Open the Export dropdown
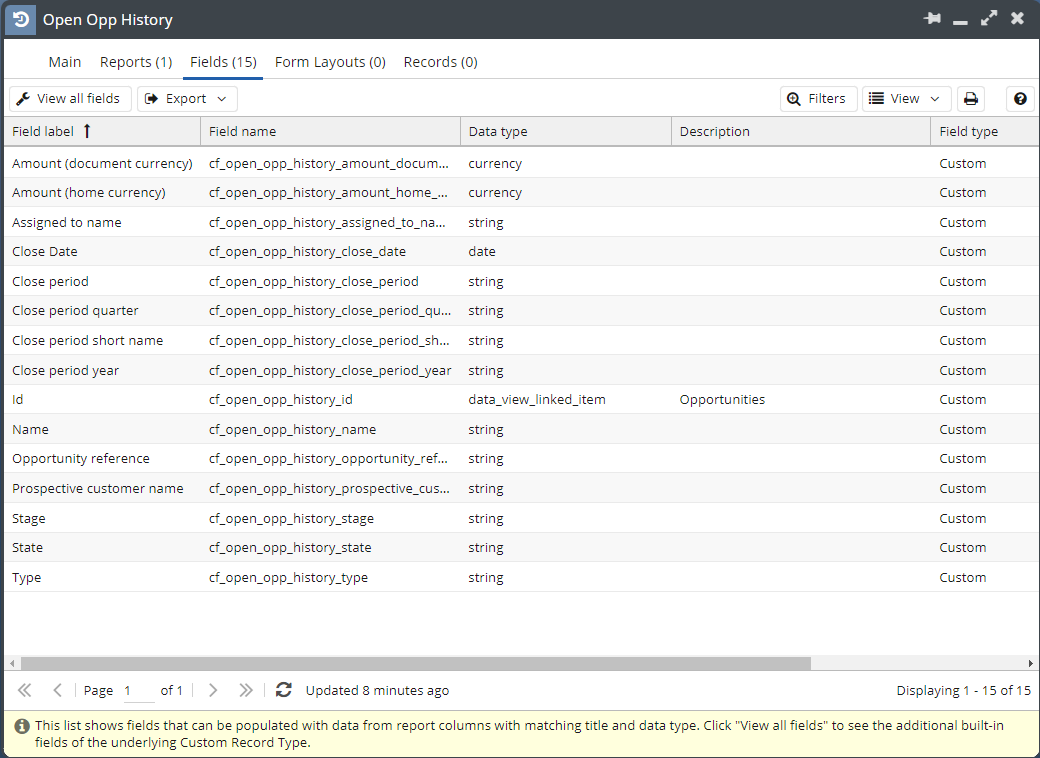Screen dimensions: 1040x758 coord(187,99)
